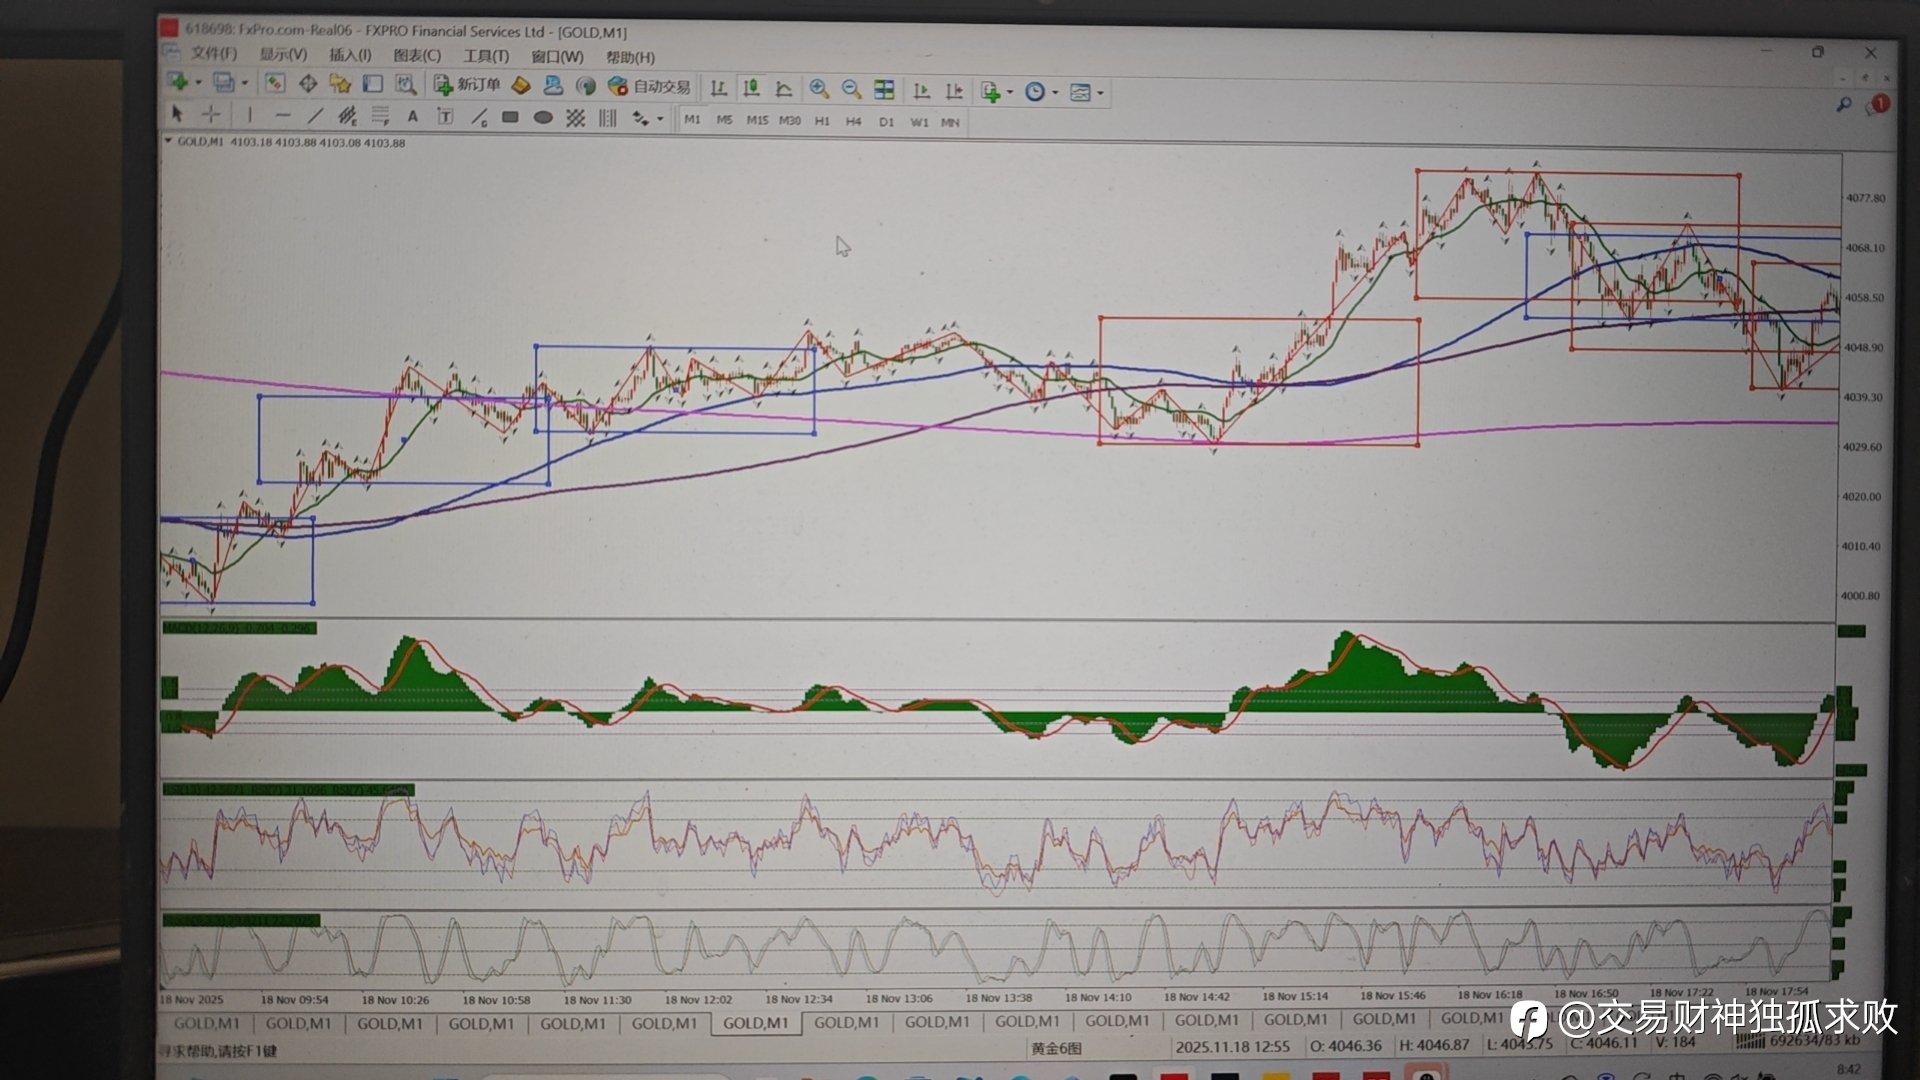Toggle the M15 timeframe button
This screenshot has height=1080, width=1920.
757,120
